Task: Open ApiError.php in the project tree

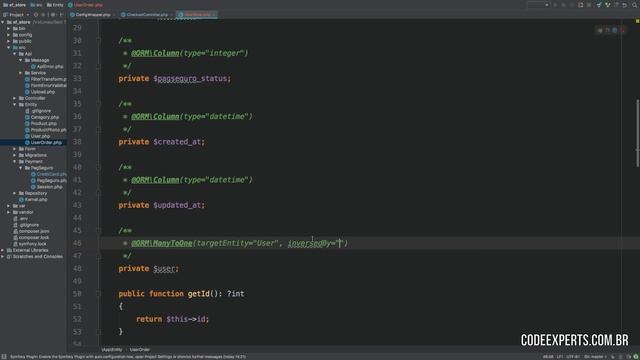Action: pyautogui.click(x=47, y=67)
